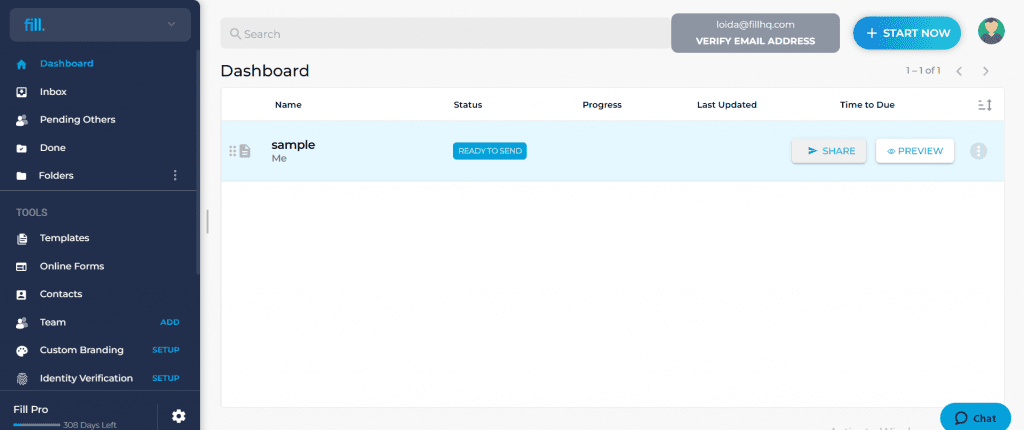Click the Pending Others people icon
Image resolution: width=1024 pixels, height=430 pixels.
click(22, 120)
